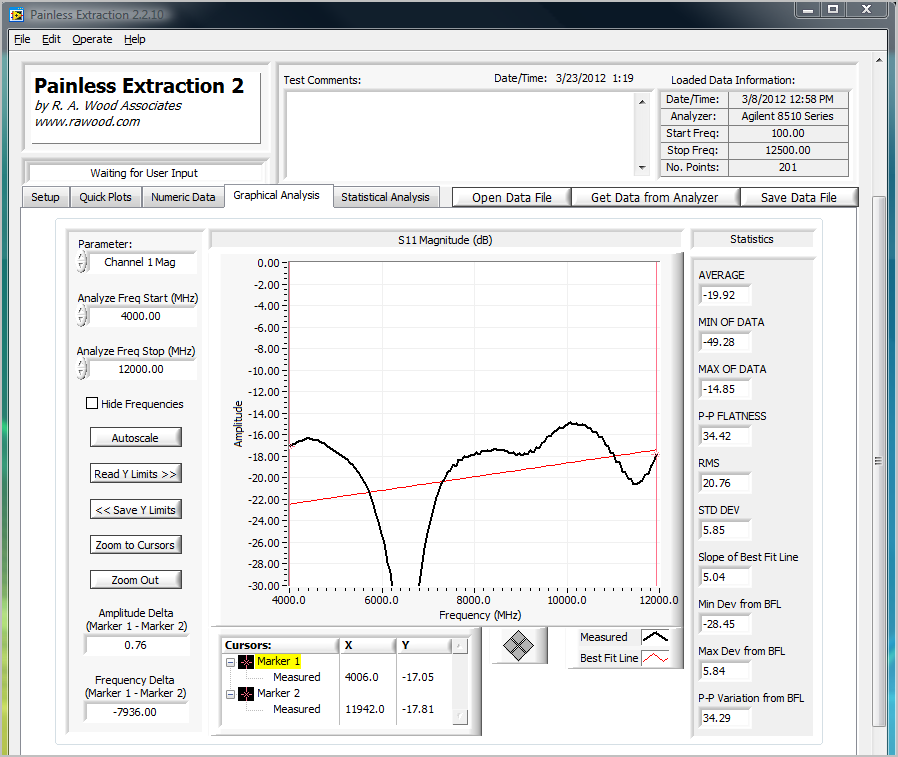Screen dimensions: 898x757
Task: Select the Marker 1 row in Cursors
Action: [x=279, y=661]
